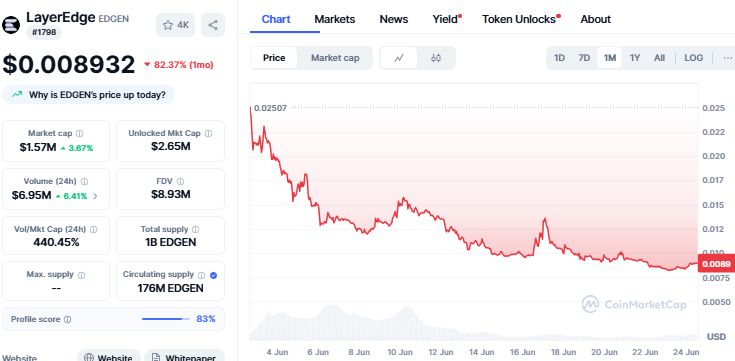The height and width of the screenshot is (361, 735).
Task: Click the Profile score info icon
Action: (x=68, y=320)
